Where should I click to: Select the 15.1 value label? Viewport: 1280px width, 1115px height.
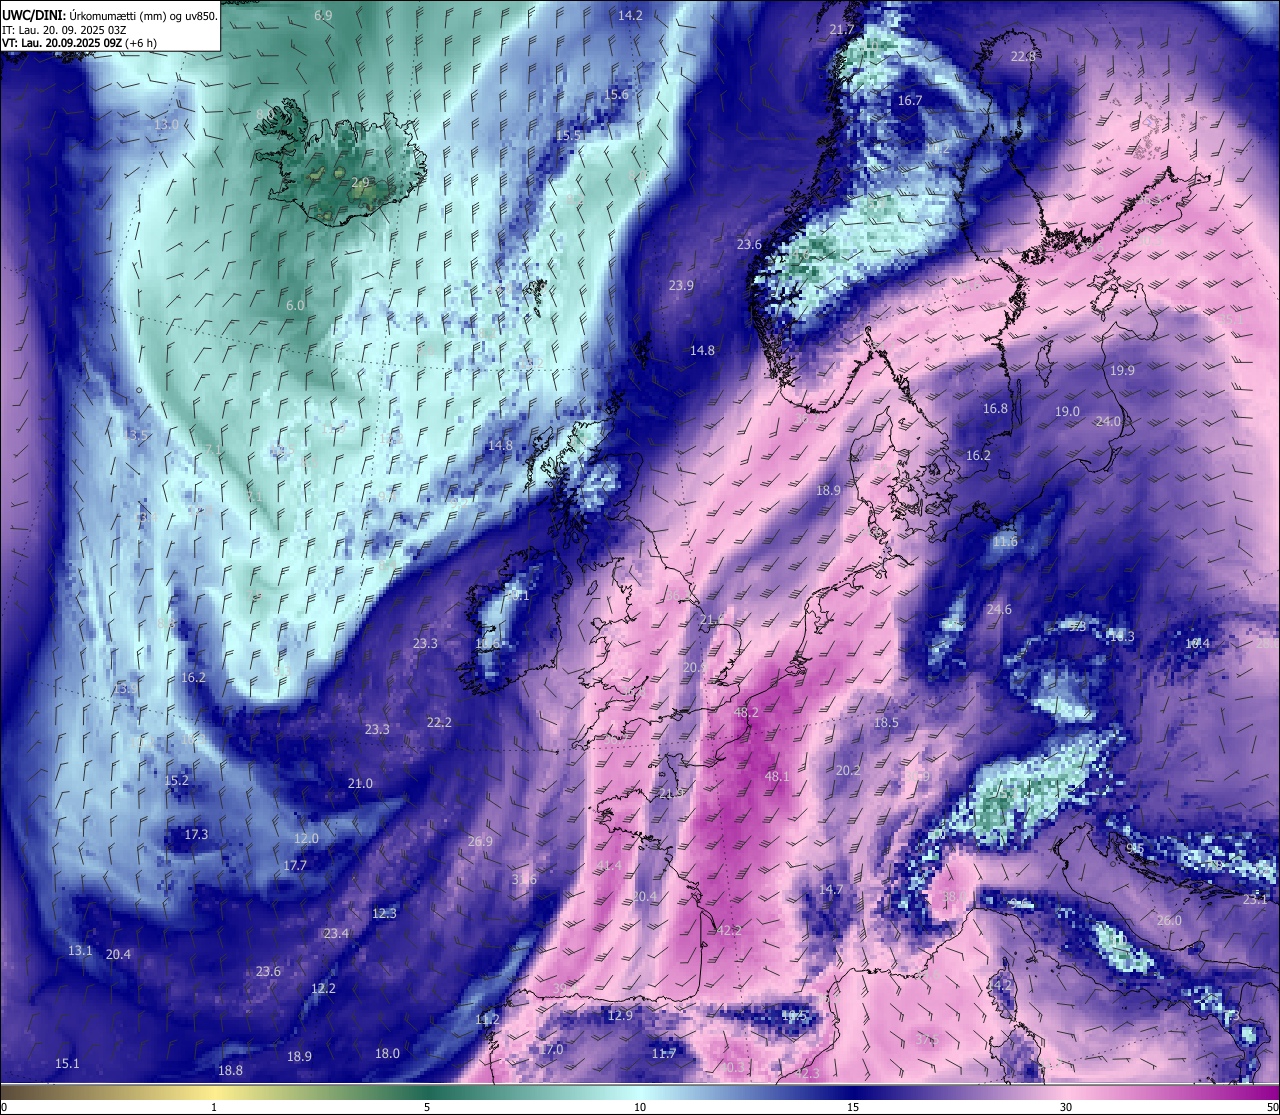click(x=67, y=1063)
